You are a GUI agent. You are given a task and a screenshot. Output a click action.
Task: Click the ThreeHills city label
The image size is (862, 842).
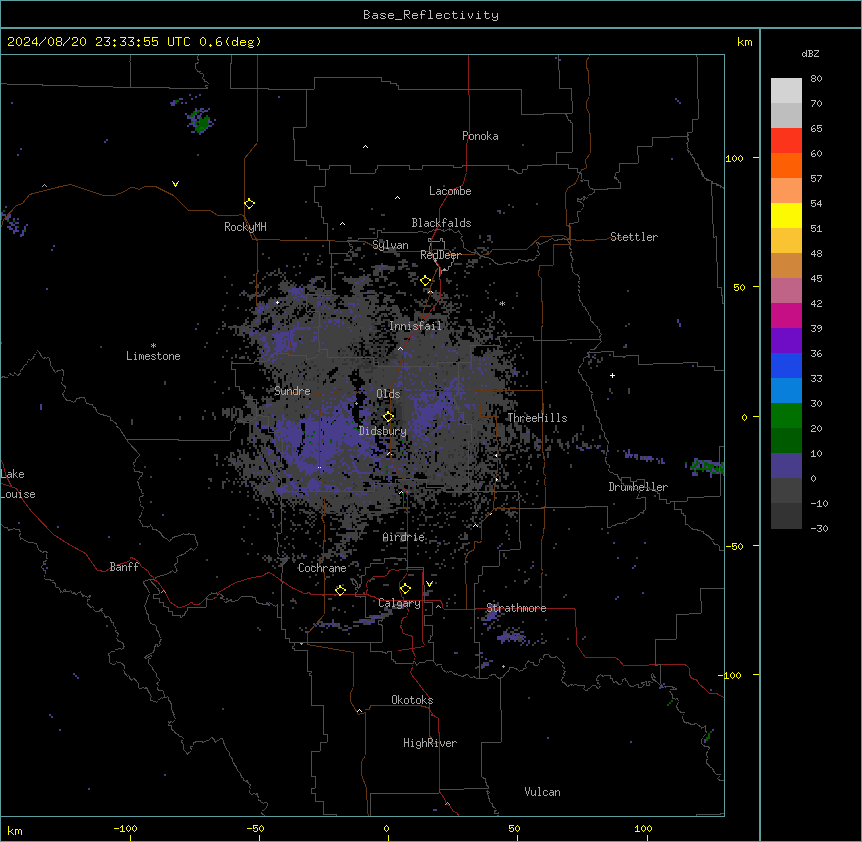click(537, 418)
